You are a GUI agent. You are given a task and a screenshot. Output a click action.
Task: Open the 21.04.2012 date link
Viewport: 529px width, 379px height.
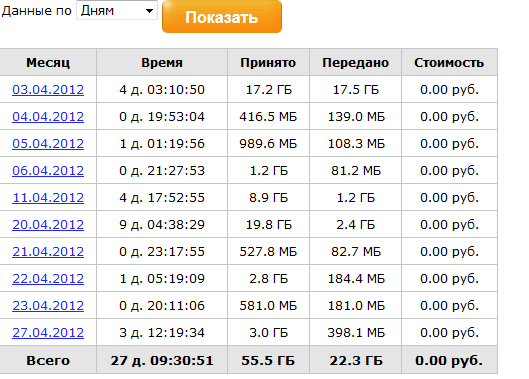tap(48, 251)
